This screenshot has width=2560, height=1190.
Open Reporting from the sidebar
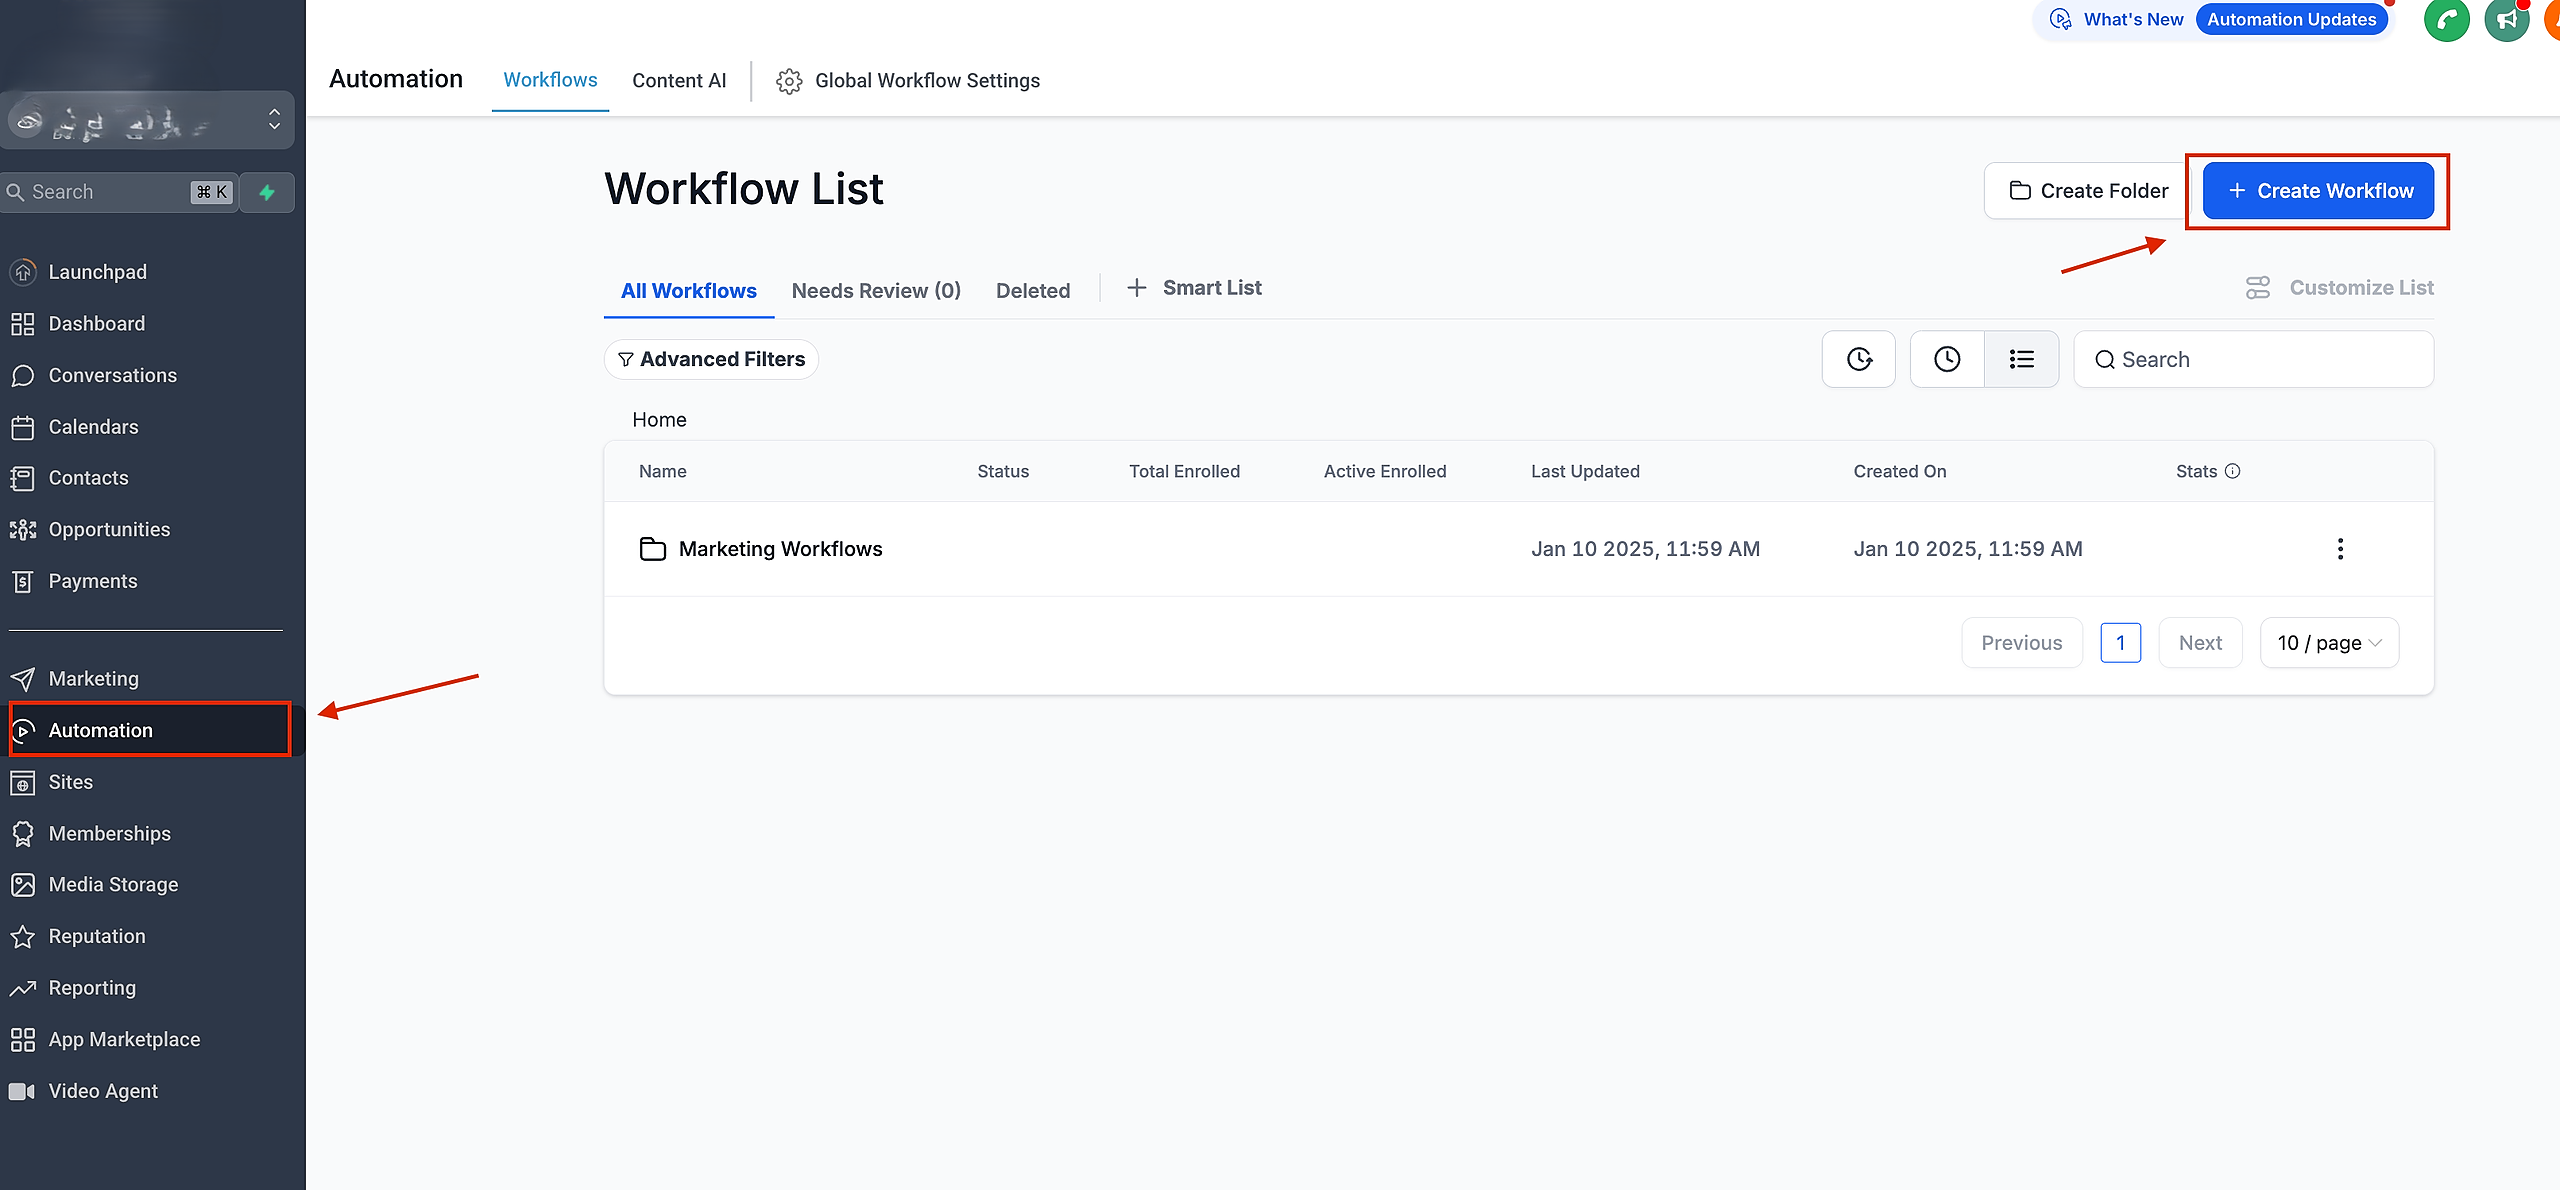pos(92,988)
